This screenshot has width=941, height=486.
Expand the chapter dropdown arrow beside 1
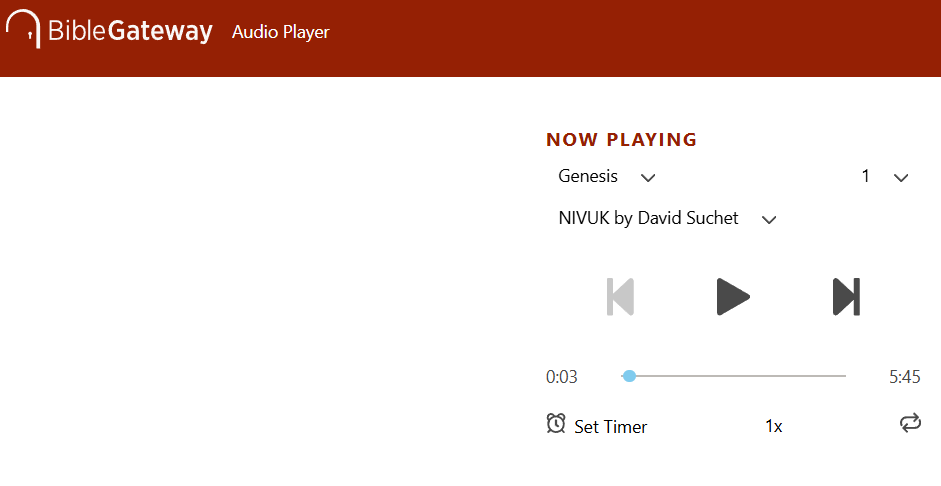click(x=901, y=178)
